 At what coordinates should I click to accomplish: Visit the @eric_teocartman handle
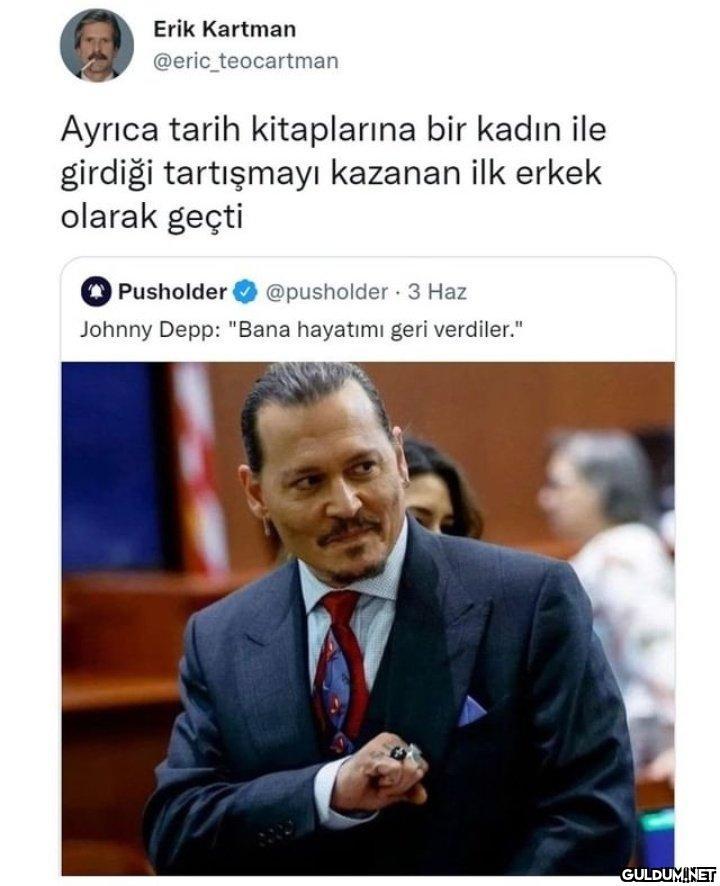(x=245, y=61)
